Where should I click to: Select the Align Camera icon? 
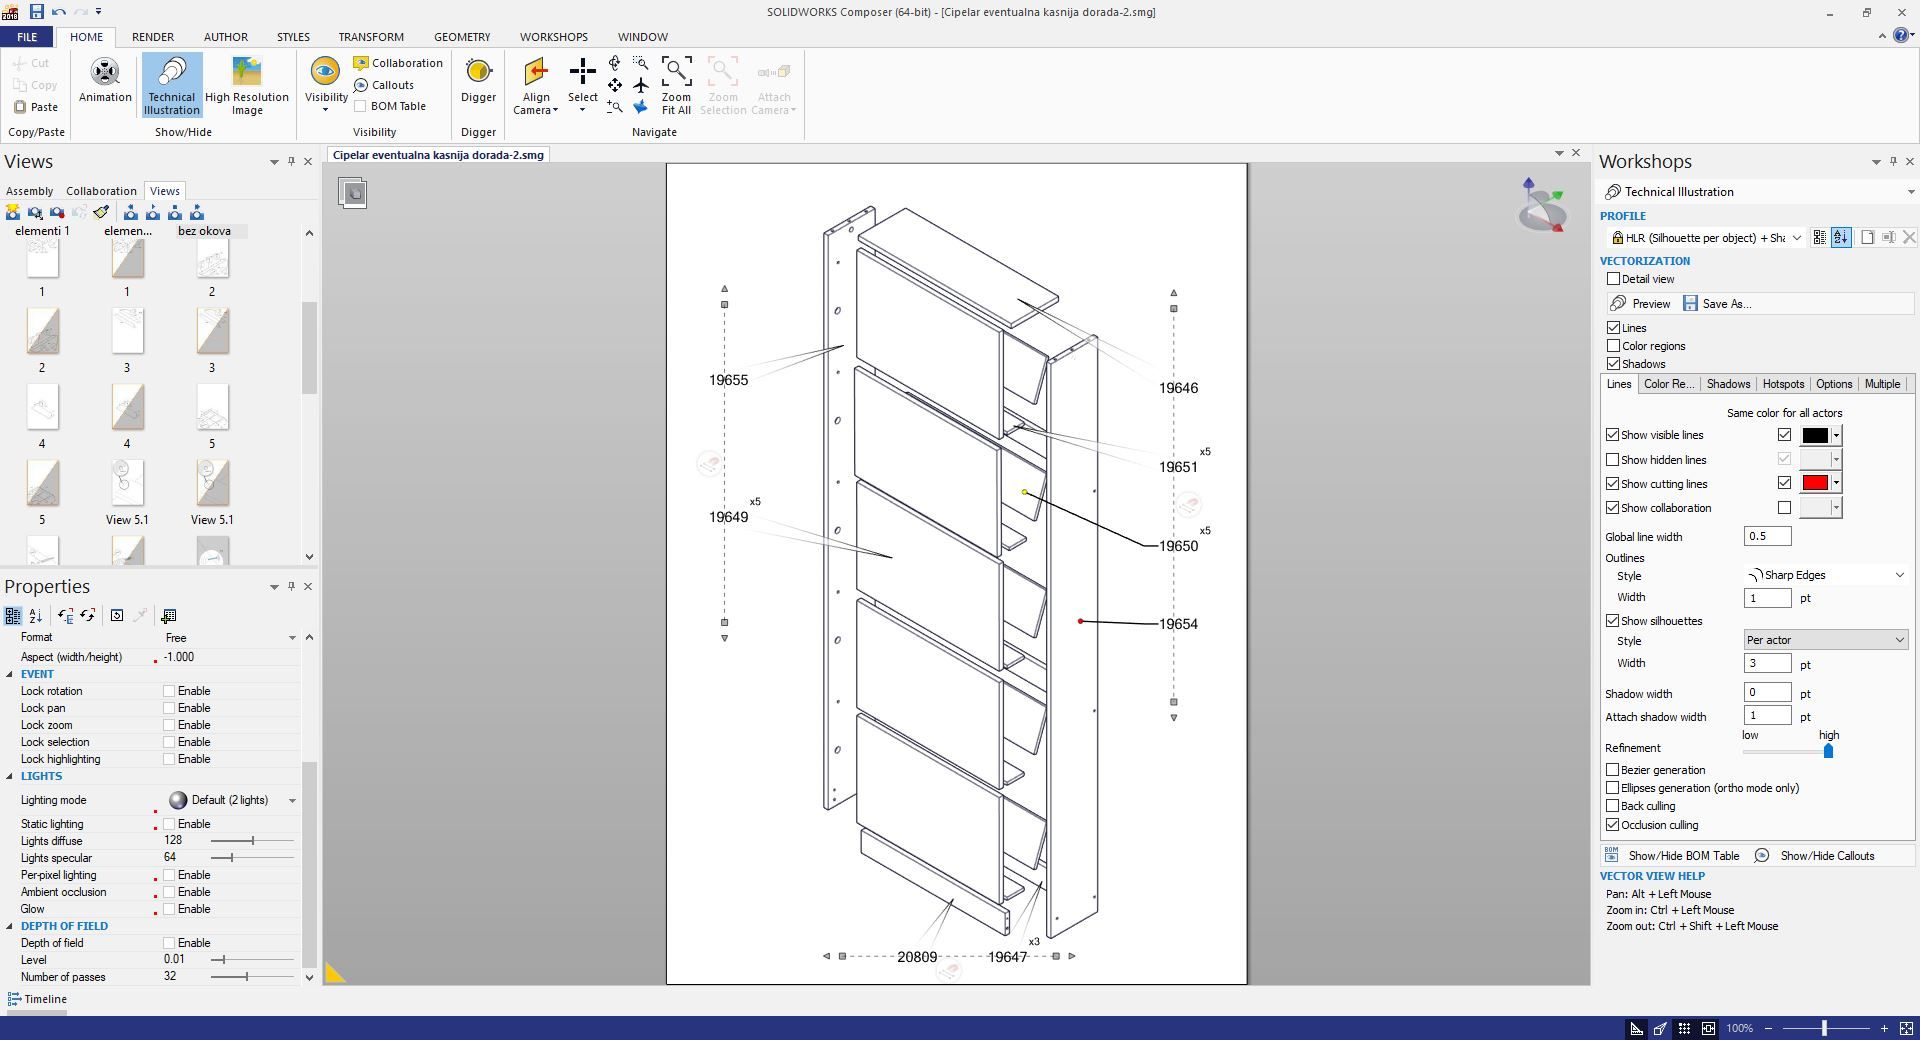[x=535, y=84]
